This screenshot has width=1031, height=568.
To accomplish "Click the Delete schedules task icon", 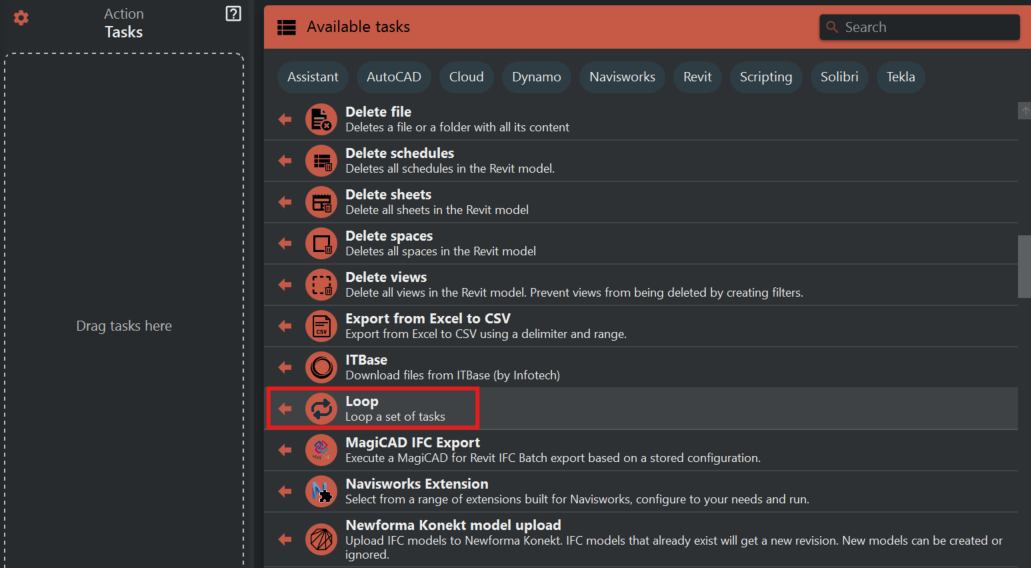I will pyautogui.click(x=321, y=160).
